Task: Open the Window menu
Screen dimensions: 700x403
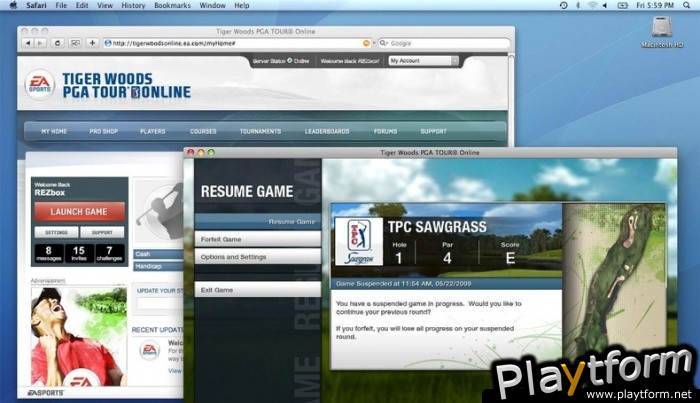Action: (x=212, y=5)
